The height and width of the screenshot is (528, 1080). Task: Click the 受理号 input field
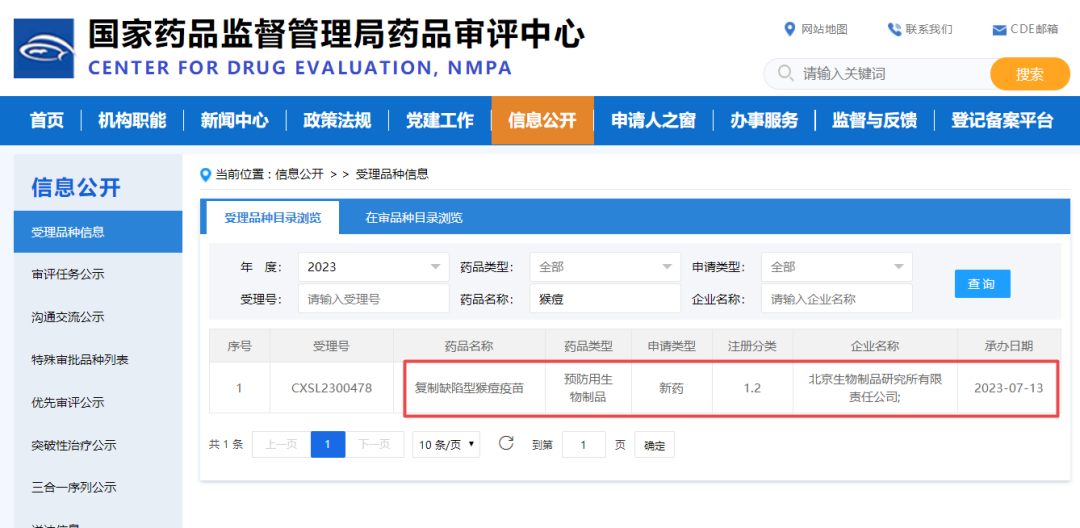(373, 299)
